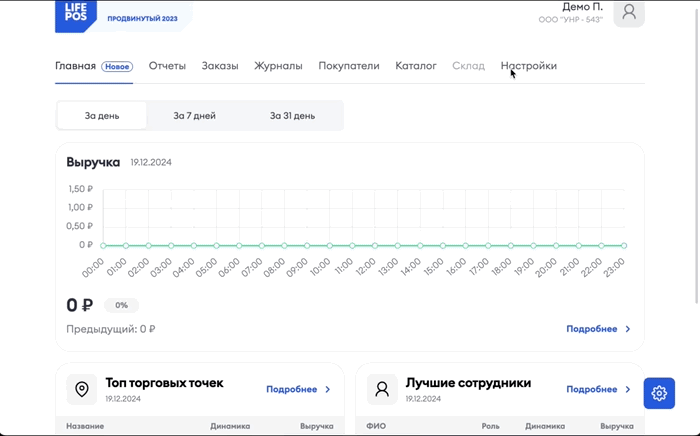Viewport: 700px width, 436px height.
Task: Click the Новое badge next to Главная
Action: click(117, 66)
